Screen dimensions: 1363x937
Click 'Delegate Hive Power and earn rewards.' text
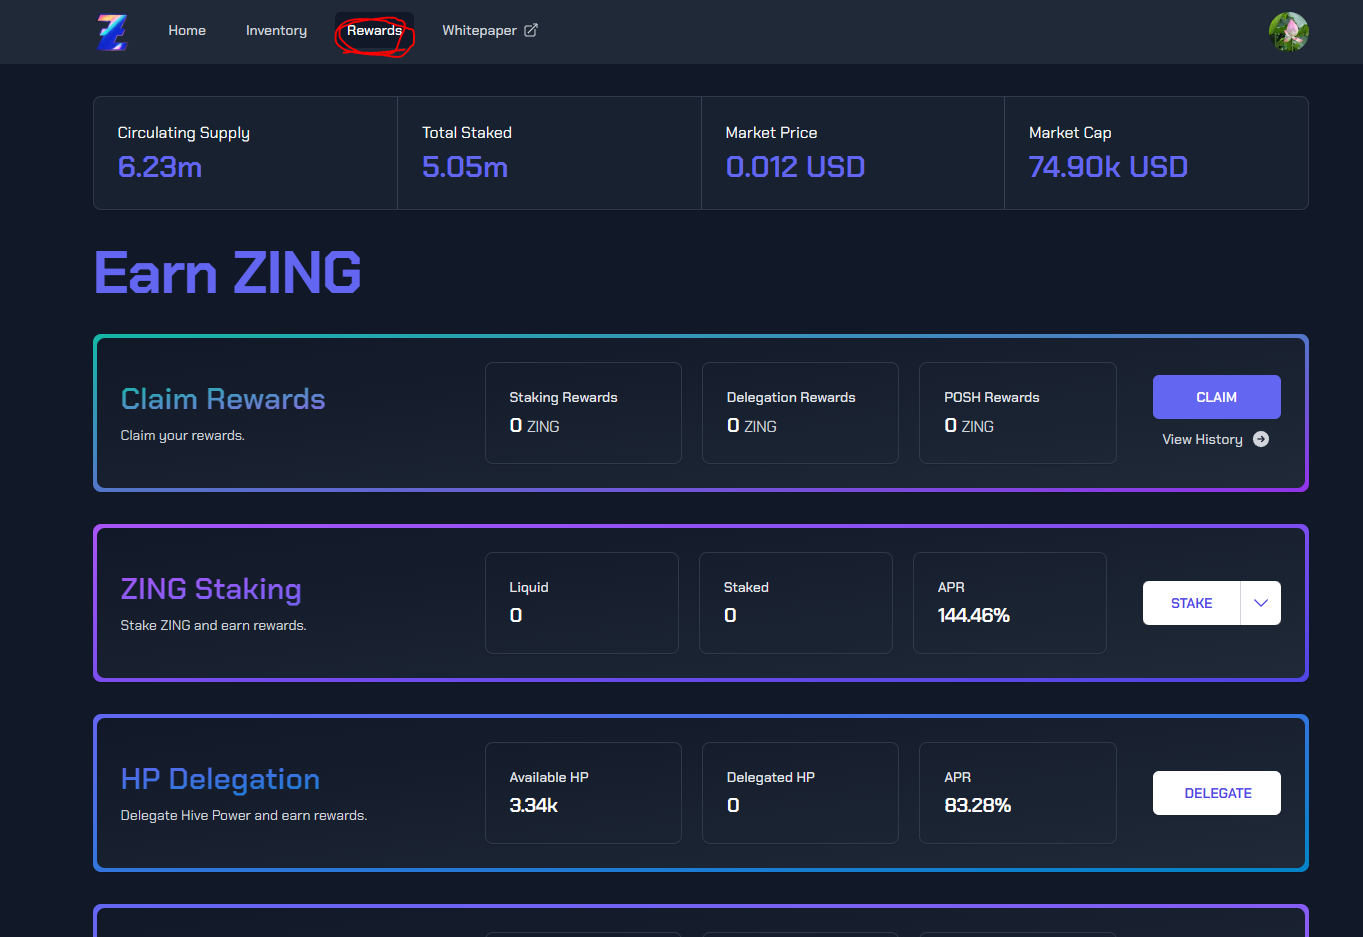tap(244, 815)
